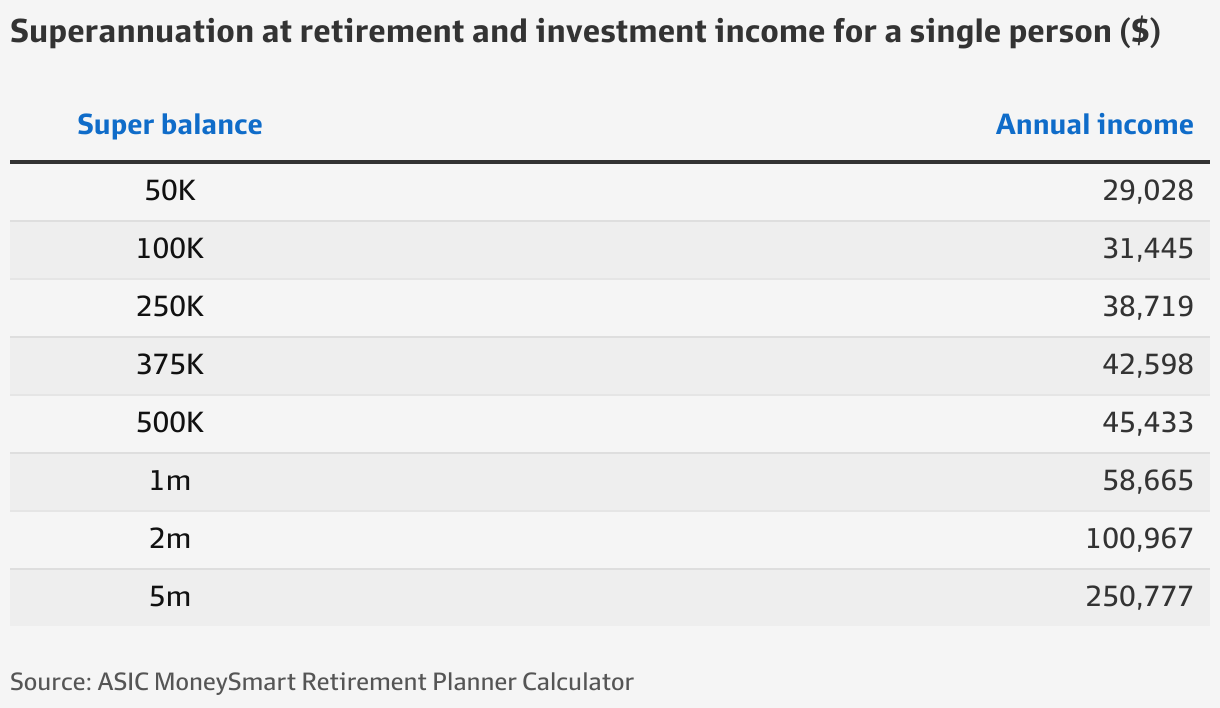The width and height of the screenshot is (1220, 708).
Task: Click the 42,598 annual income value
Action: coord(1148,365)
